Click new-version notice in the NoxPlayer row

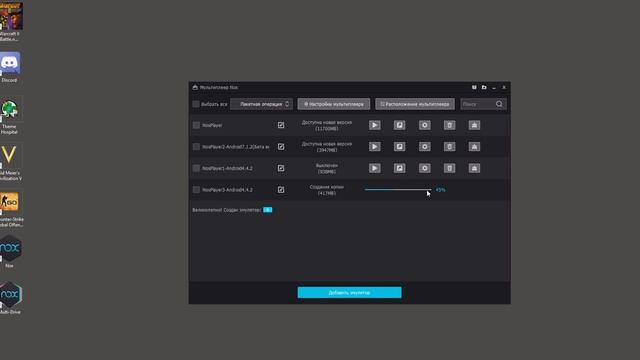click(x=327, y=125)
